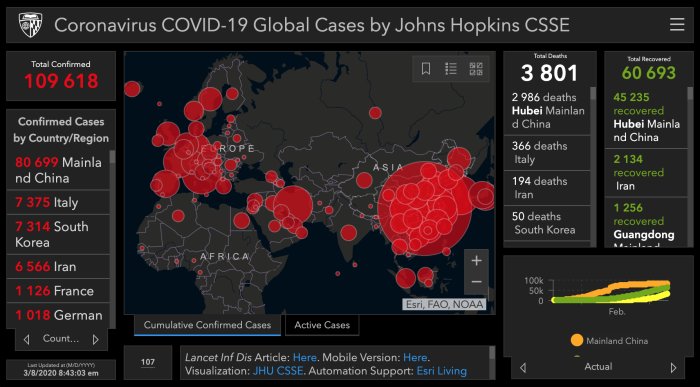700x387 pixels.
Task: Click 1 256 recovered Guangdong entry
Action: click(x=646, y=222)
